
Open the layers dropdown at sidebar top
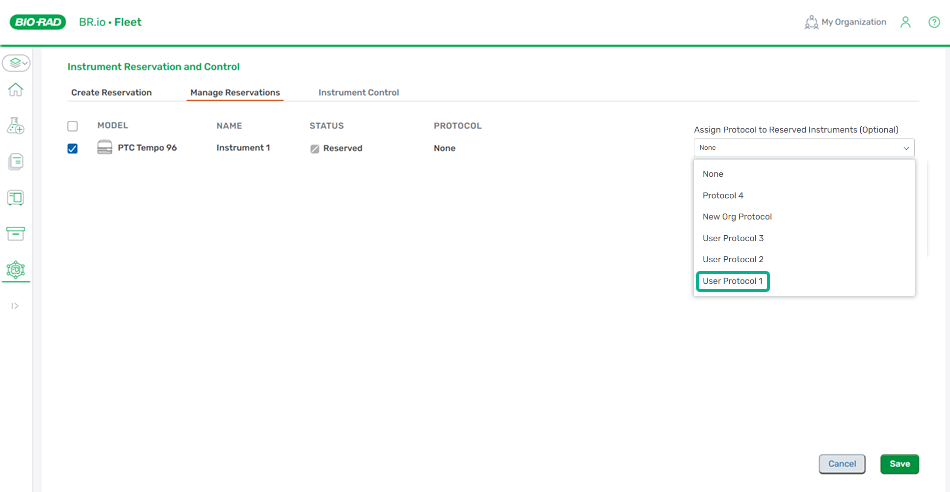16,63
